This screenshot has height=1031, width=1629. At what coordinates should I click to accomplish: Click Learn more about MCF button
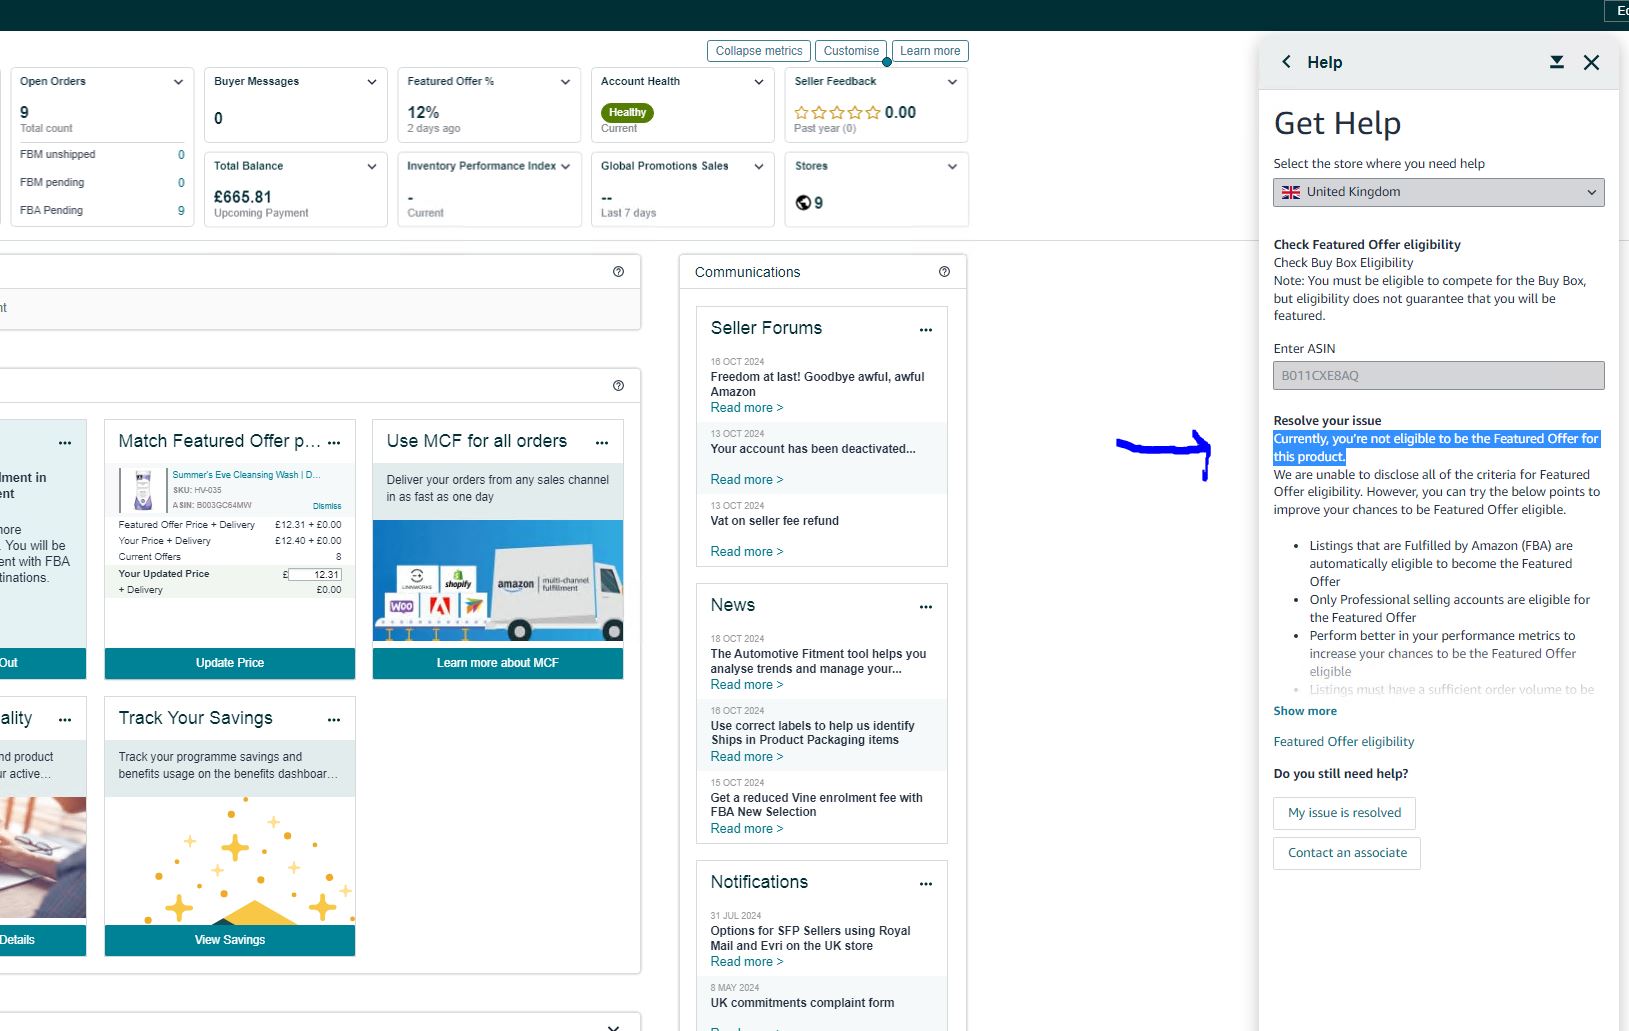point(498,663)
